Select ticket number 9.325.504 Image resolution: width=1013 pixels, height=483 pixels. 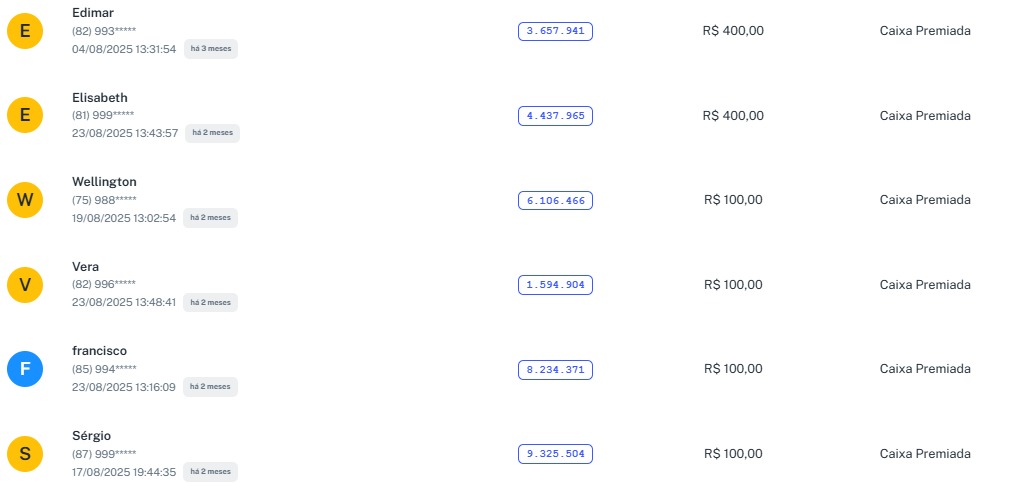tap(555, 454)
